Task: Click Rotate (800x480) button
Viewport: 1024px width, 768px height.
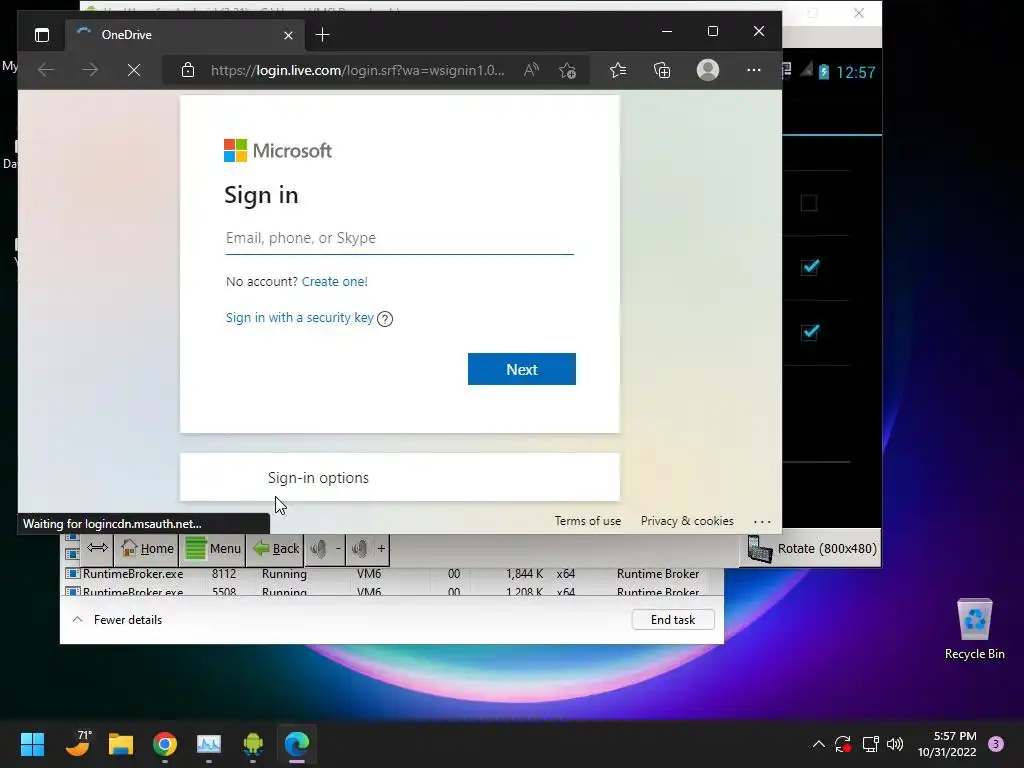Action: coord(811,549)
